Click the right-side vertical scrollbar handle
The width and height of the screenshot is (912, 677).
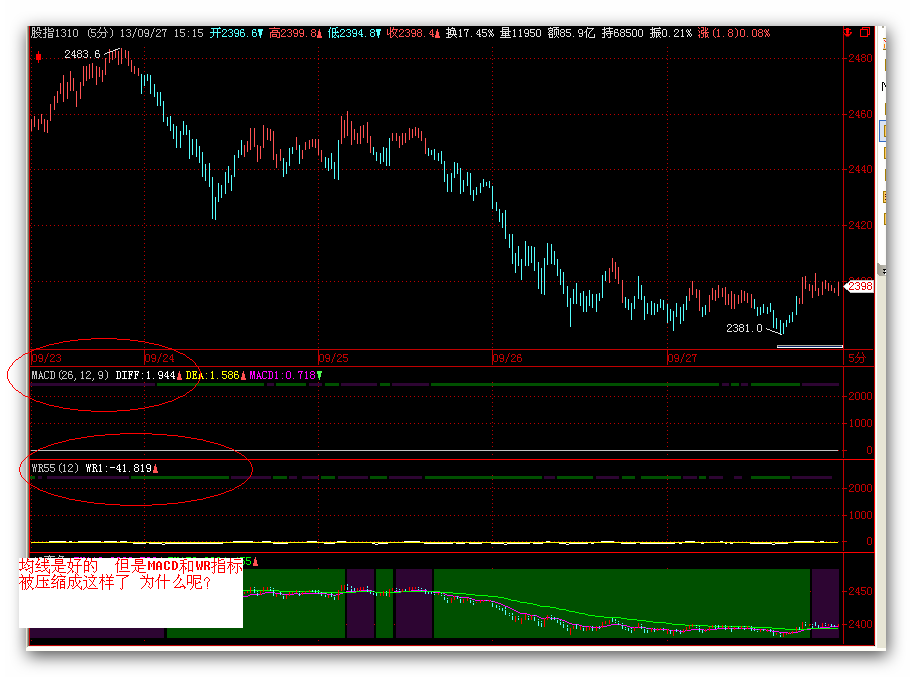pos(883,271)
